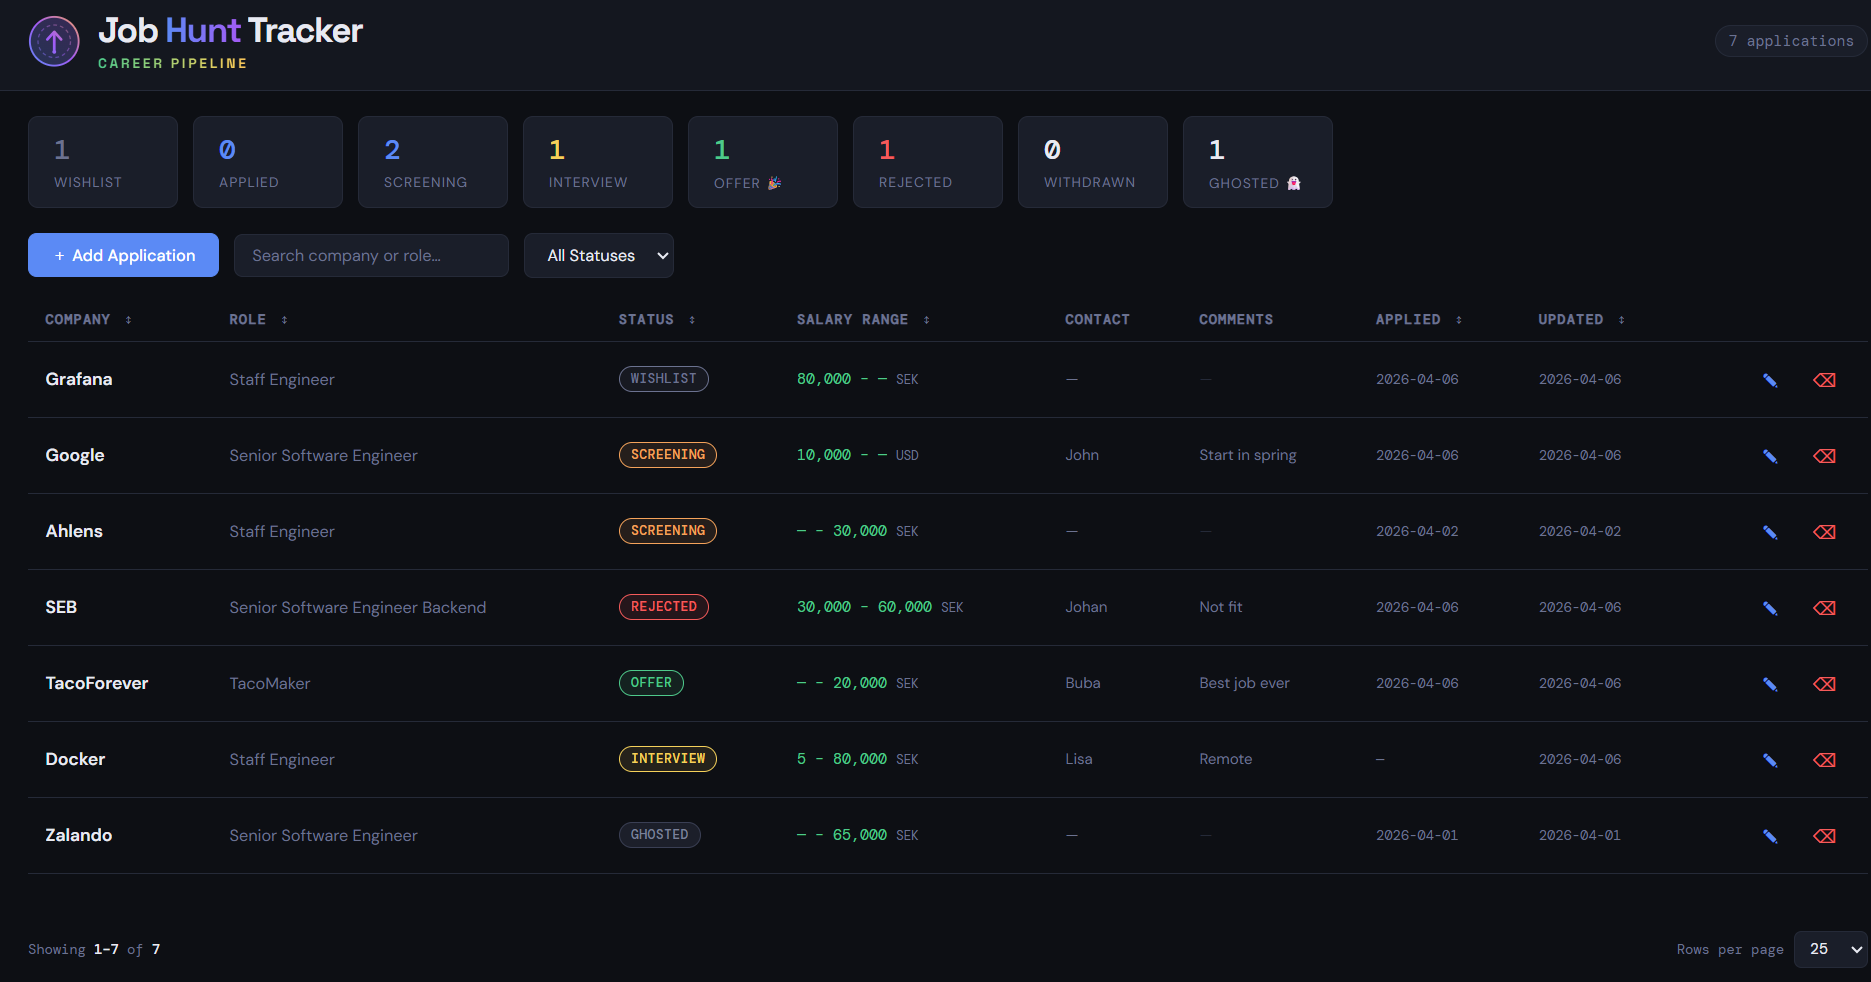This screenshot has height=982, width=1871.
Task: Click the SCREENING status badge for Google
Action: point(667,455)
